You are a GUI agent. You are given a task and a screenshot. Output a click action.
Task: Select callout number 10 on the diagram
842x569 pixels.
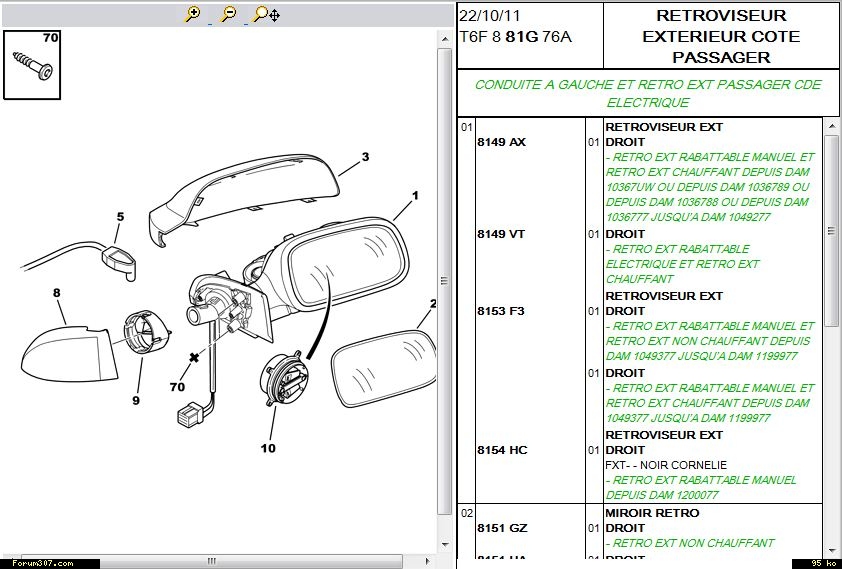[x=268, y=448]
